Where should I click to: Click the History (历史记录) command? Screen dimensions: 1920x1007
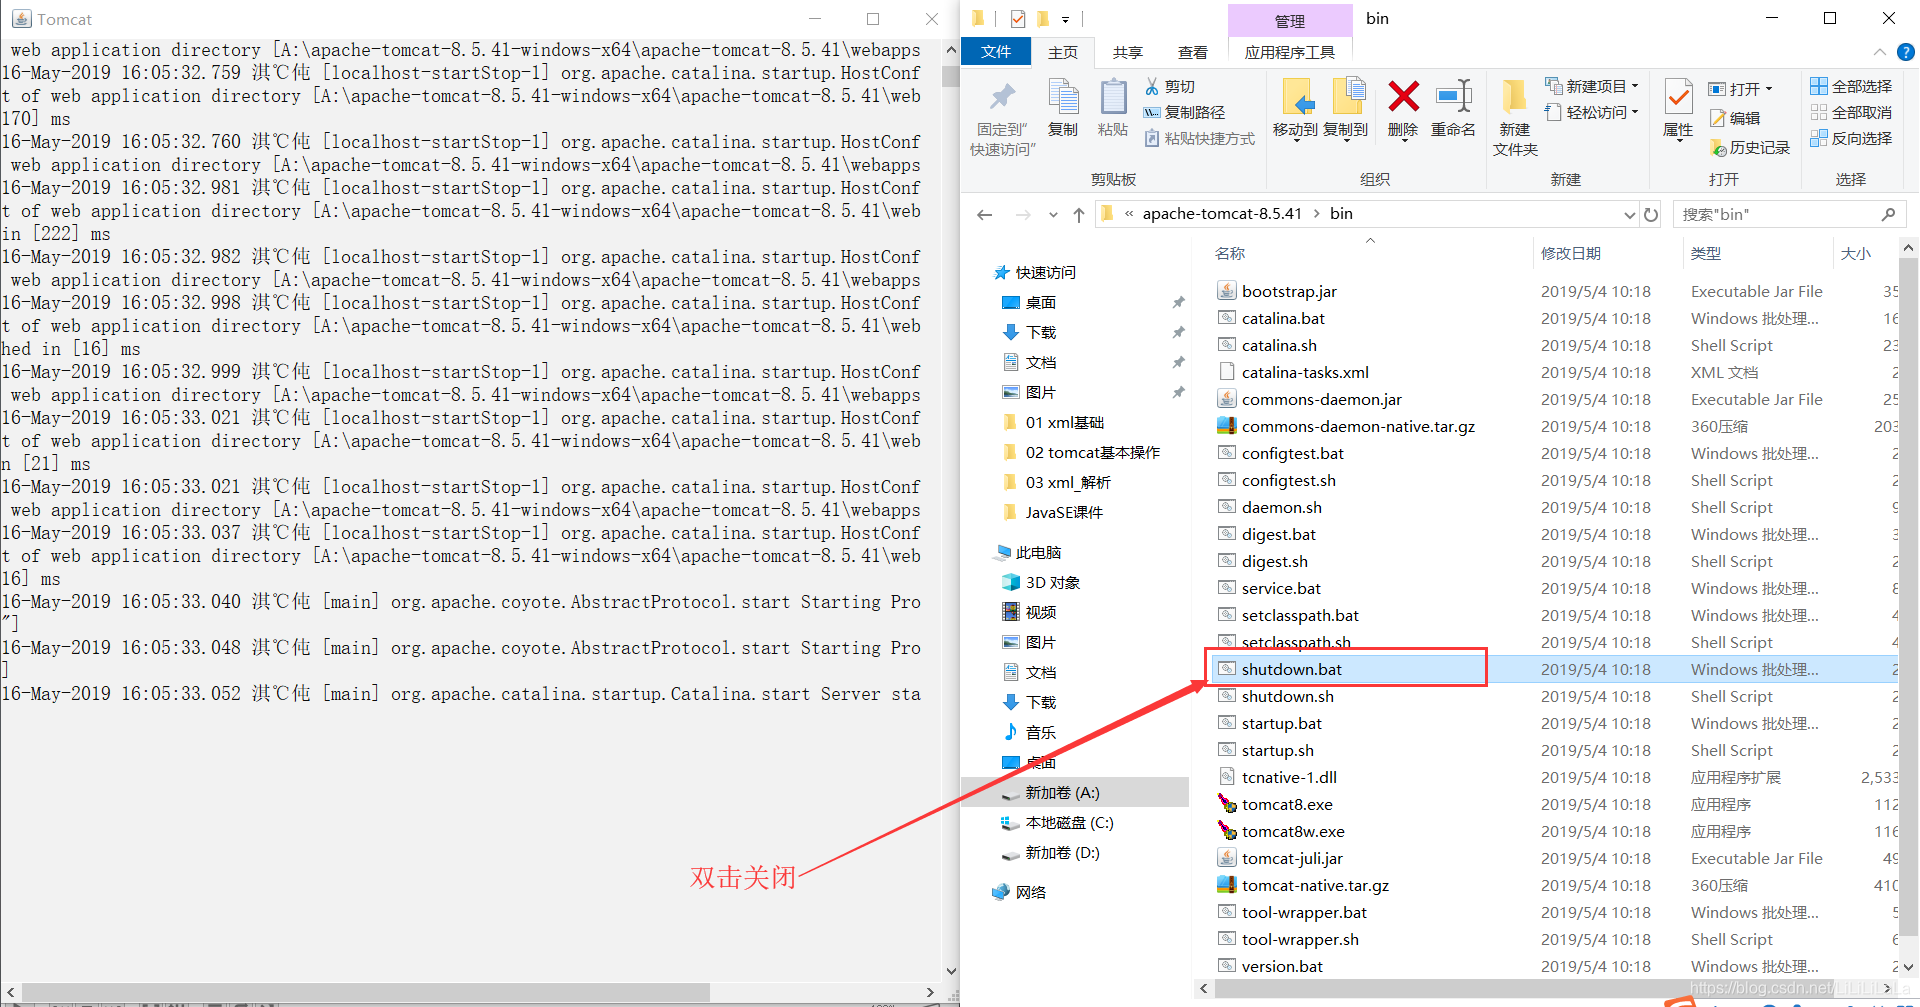[x=1750, y=148]
